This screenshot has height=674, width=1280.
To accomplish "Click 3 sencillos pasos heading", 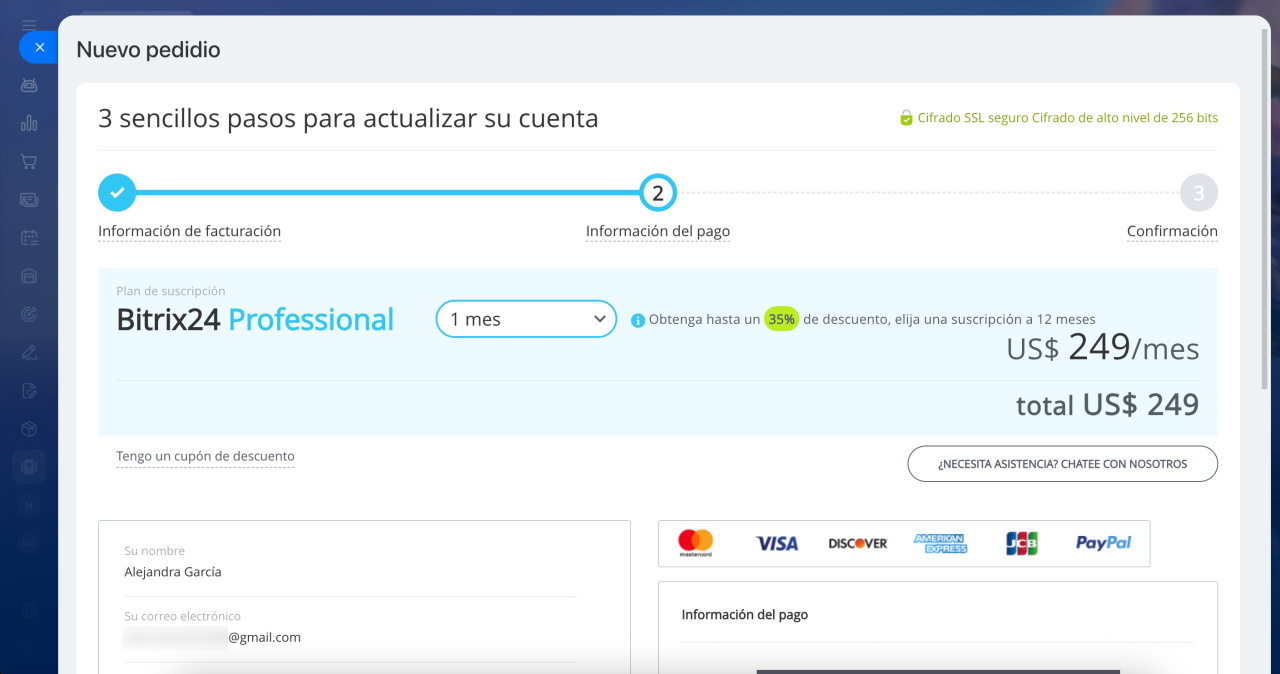I will (348, 119).
